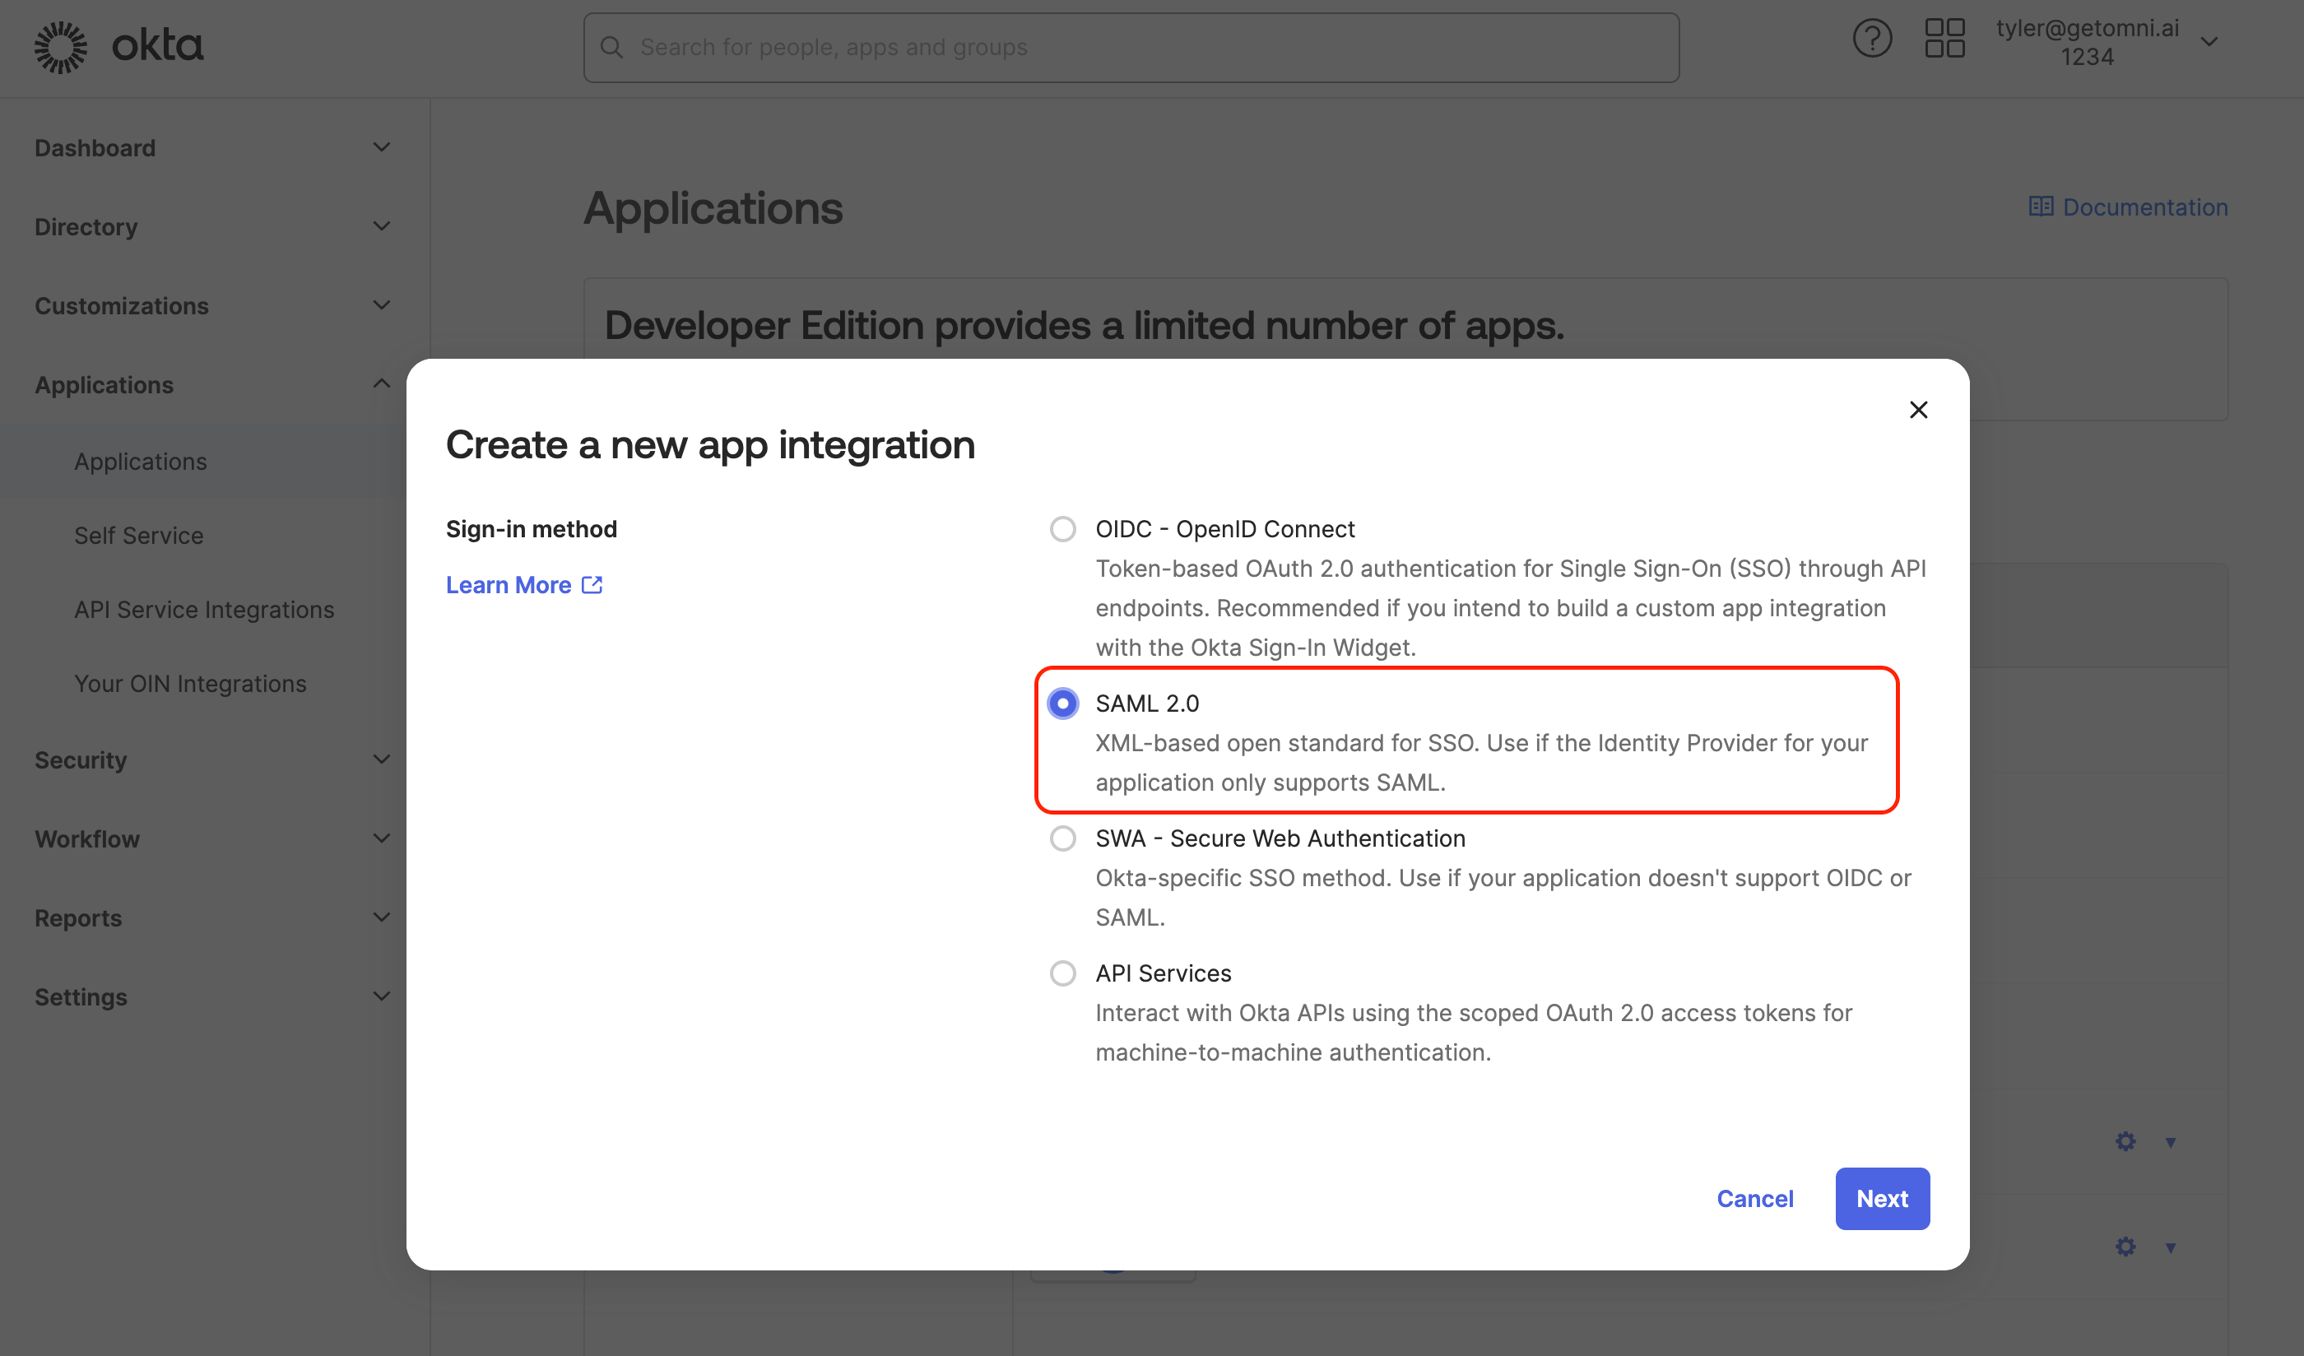Screen dimensions: 2304x1356
Task: Click the external link icon beside Learn More
Action: (591, 584)
